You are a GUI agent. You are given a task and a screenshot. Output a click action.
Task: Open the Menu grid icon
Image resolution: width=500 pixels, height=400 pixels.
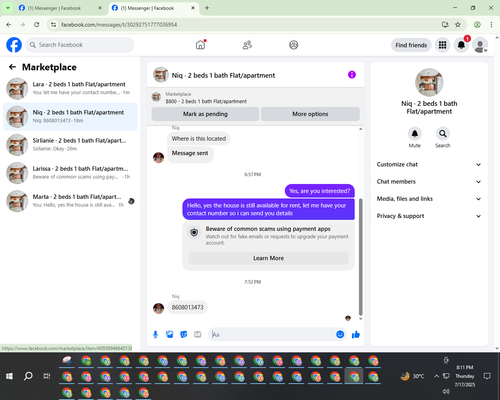coord(442,45)
